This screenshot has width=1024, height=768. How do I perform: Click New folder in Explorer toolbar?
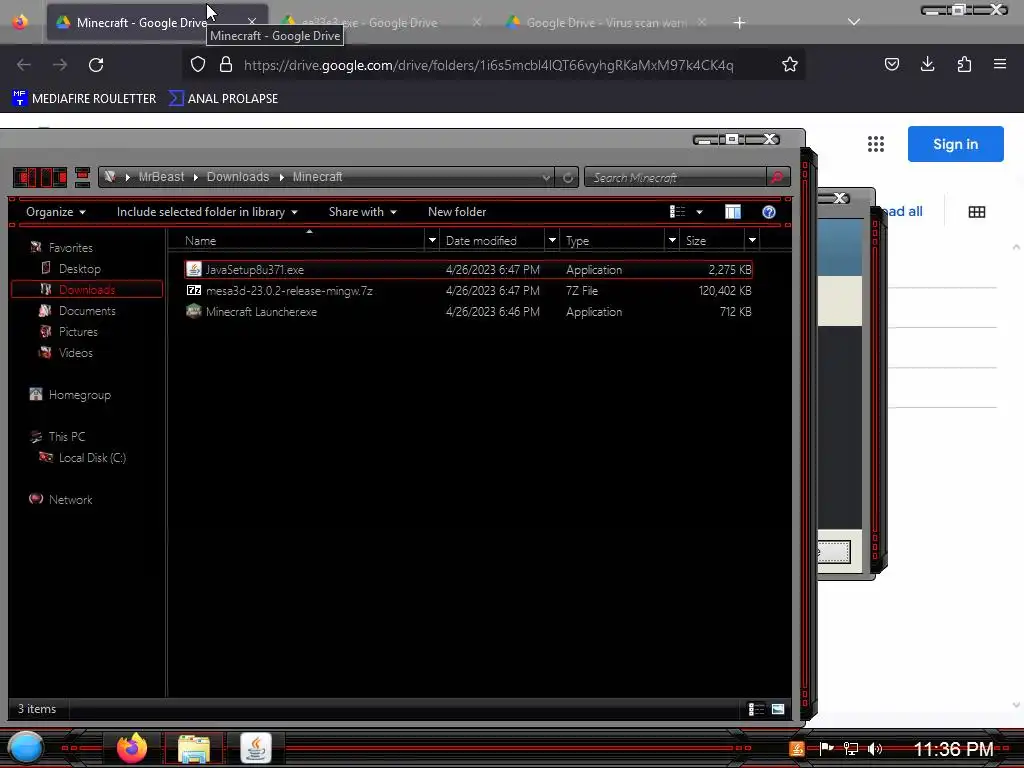457,212
